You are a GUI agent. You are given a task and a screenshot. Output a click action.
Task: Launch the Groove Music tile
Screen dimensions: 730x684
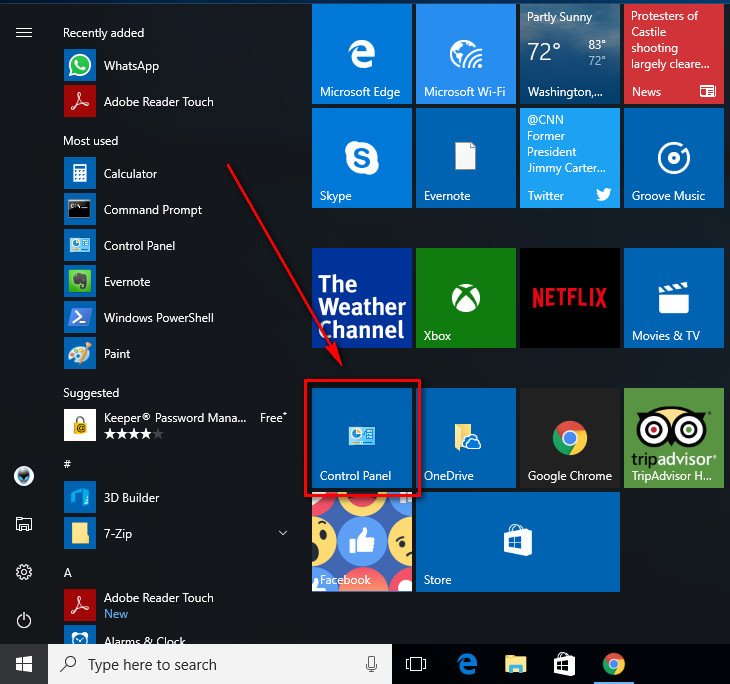674,158
